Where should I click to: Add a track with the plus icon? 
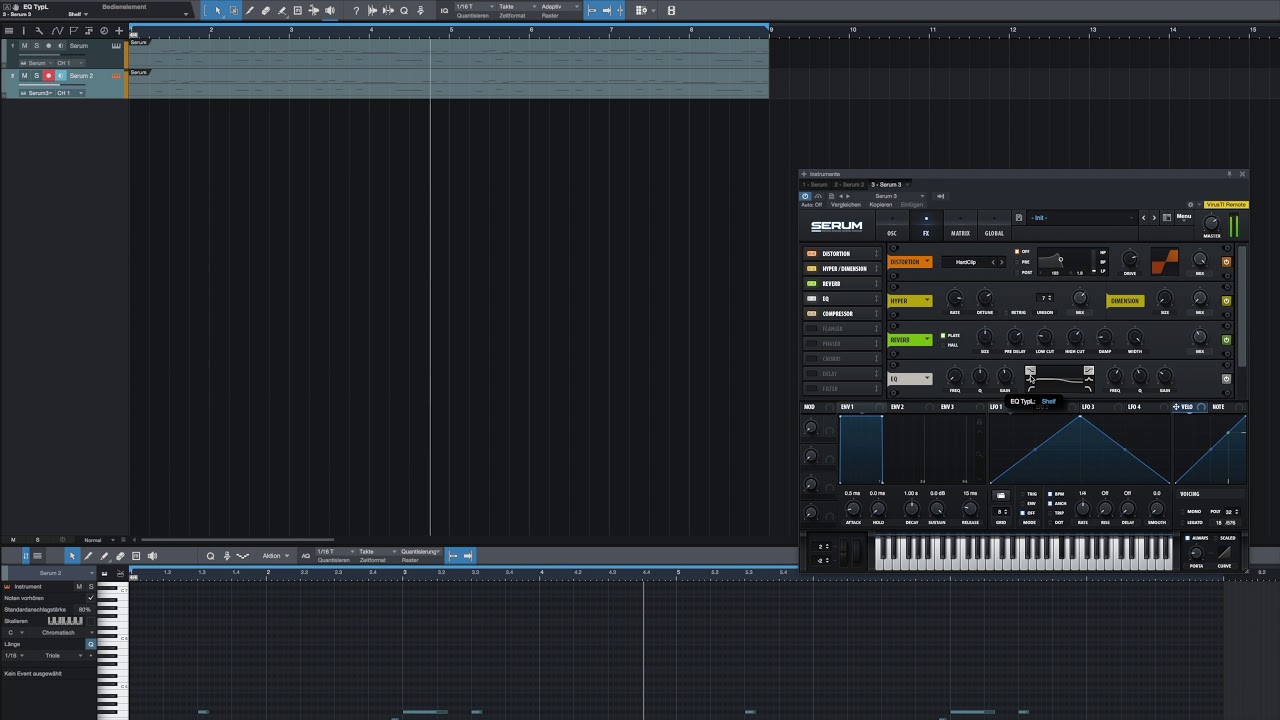[119, 31]
